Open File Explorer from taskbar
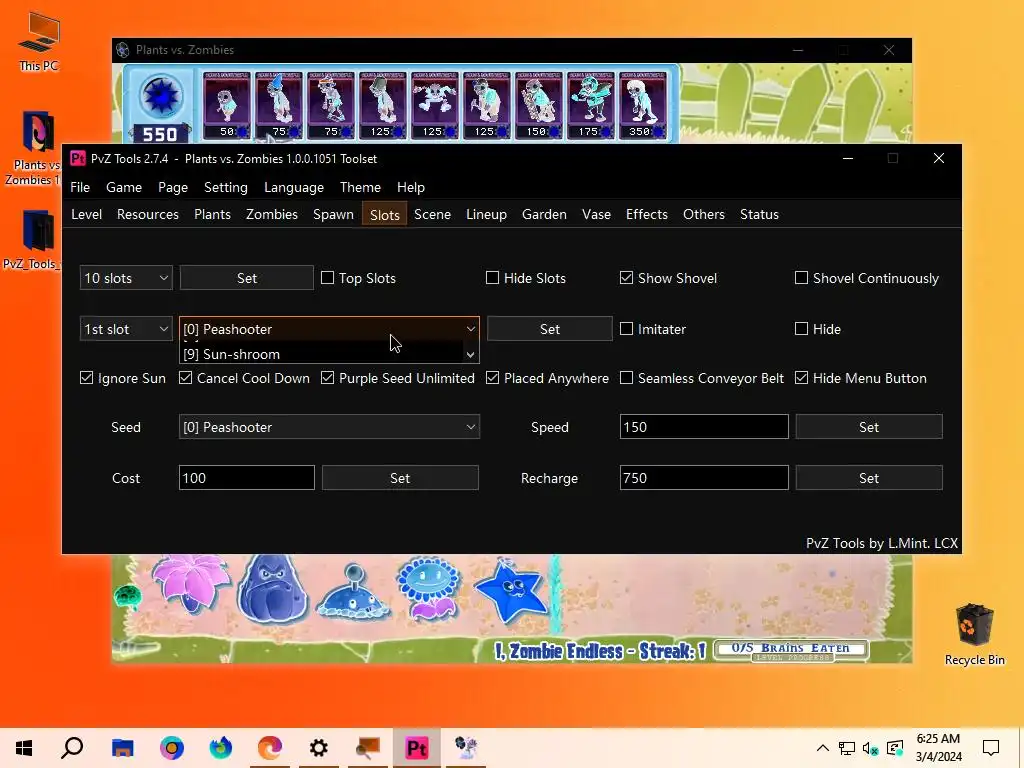The image size is (1024, 768). click(x=122, y=748)
